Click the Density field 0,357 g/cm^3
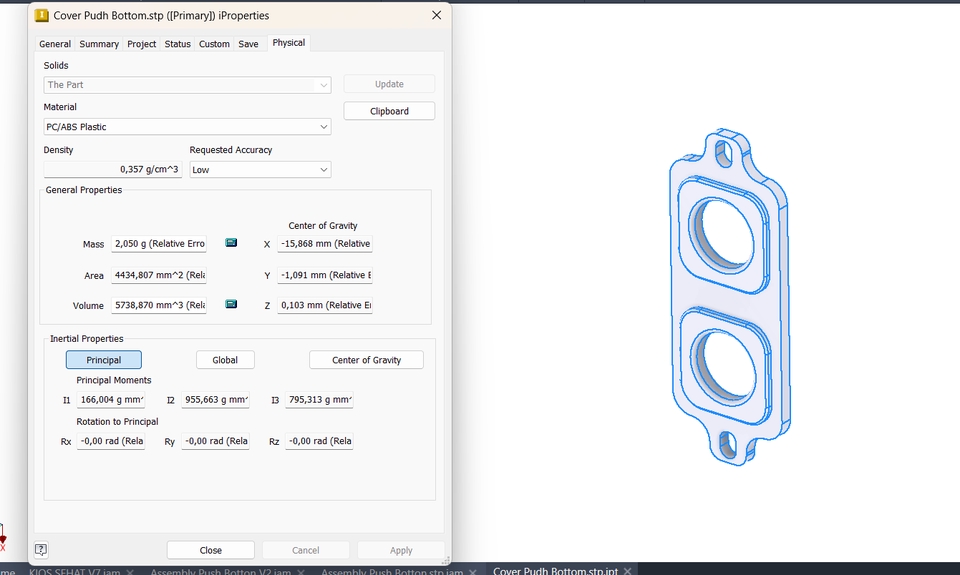Screen dimensions: 960x575 [113, 169]
